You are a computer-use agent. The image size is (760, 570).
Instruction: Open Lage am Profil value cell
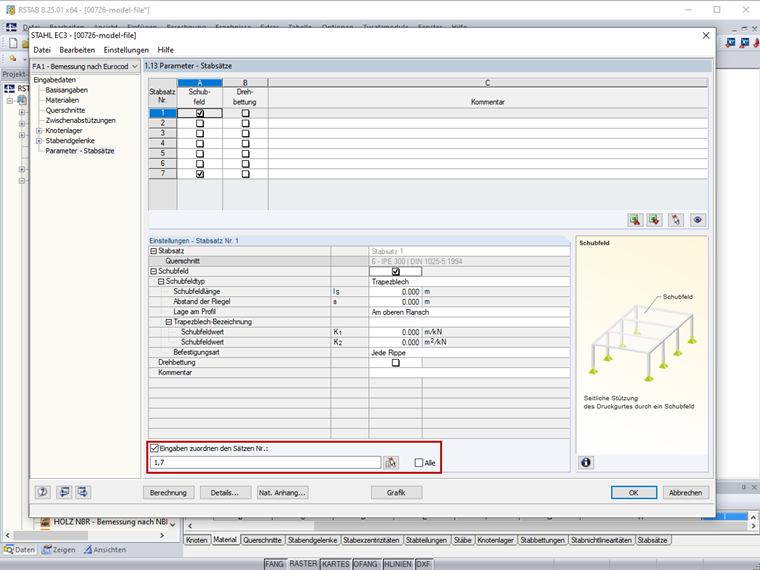[469, 312]
